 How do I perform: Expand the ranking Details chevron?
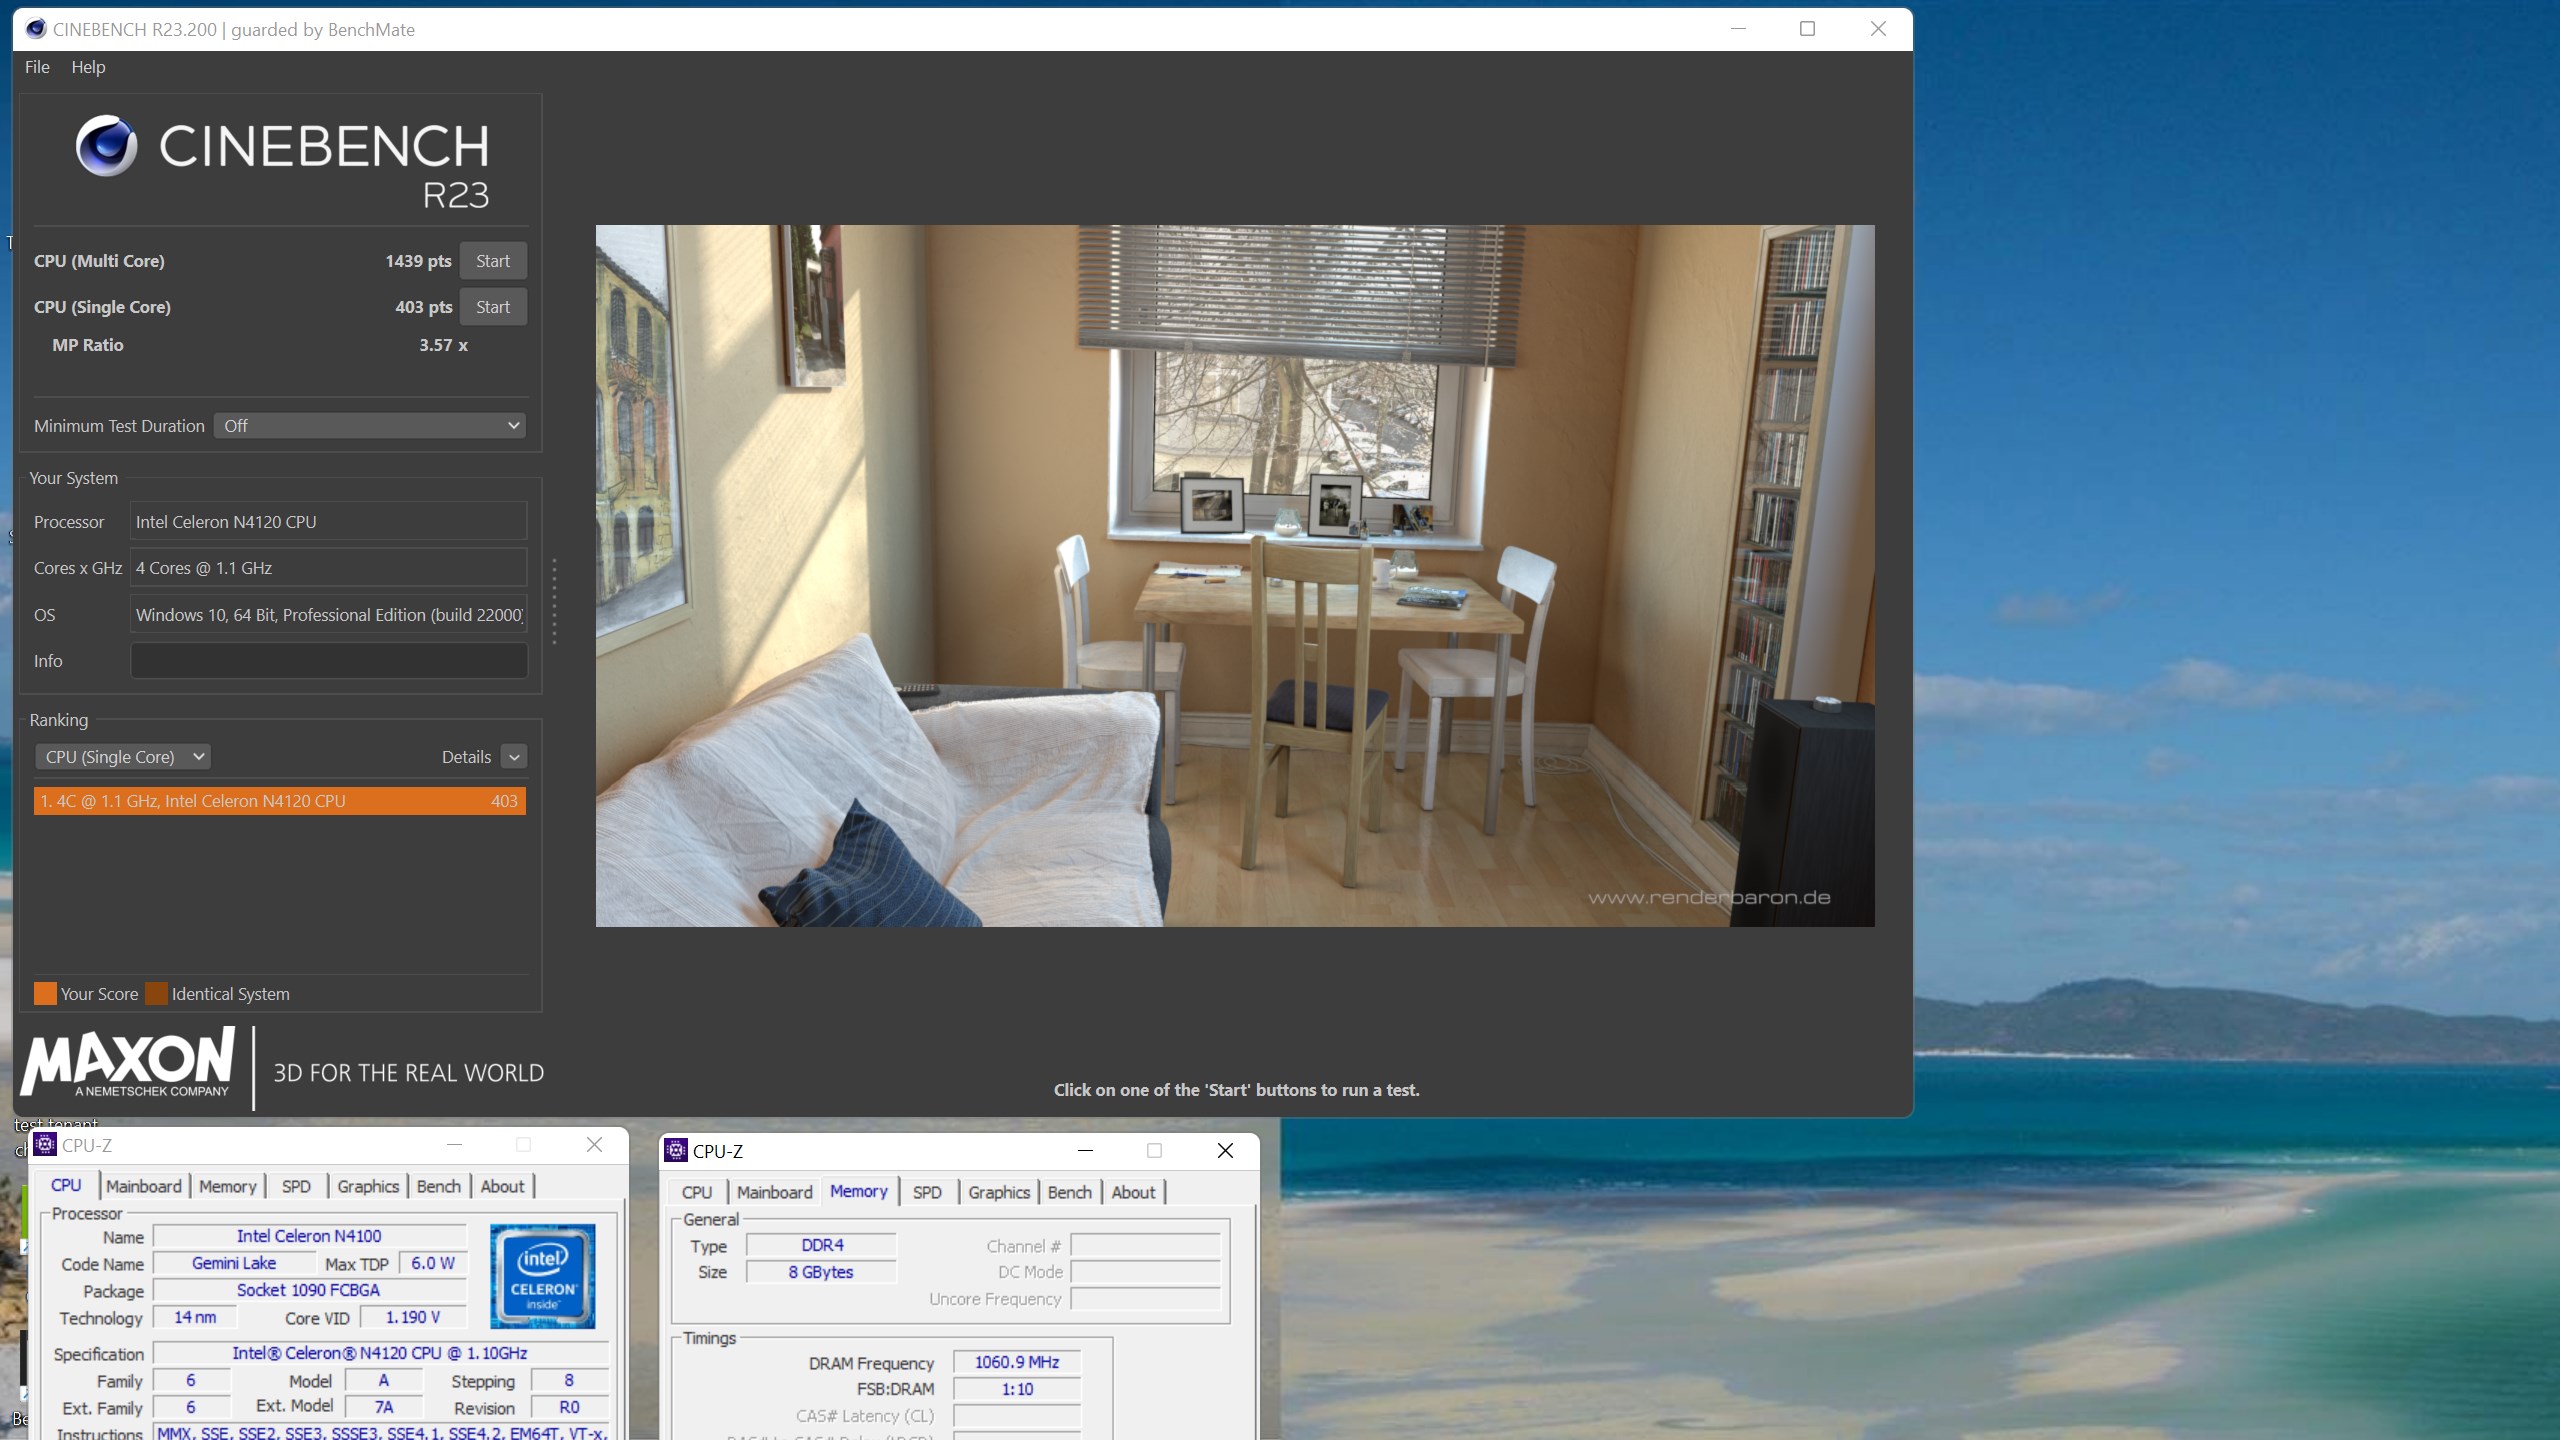click(x=514, y=757)
